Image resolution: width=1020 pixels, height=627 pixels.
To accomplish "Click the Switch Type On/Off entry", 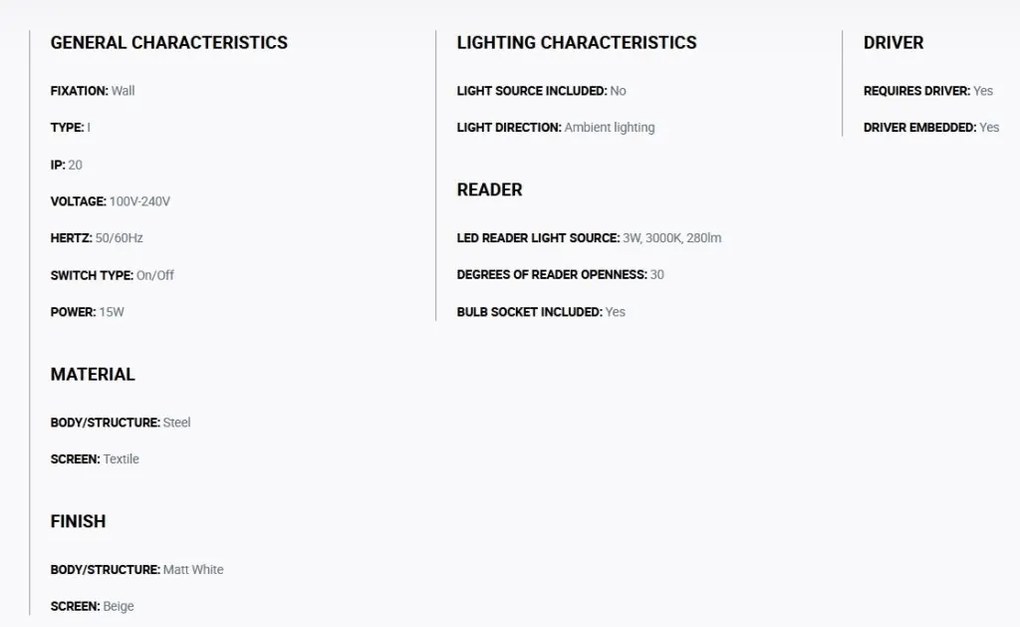I will pyautogui.click(x=112, y=276).
